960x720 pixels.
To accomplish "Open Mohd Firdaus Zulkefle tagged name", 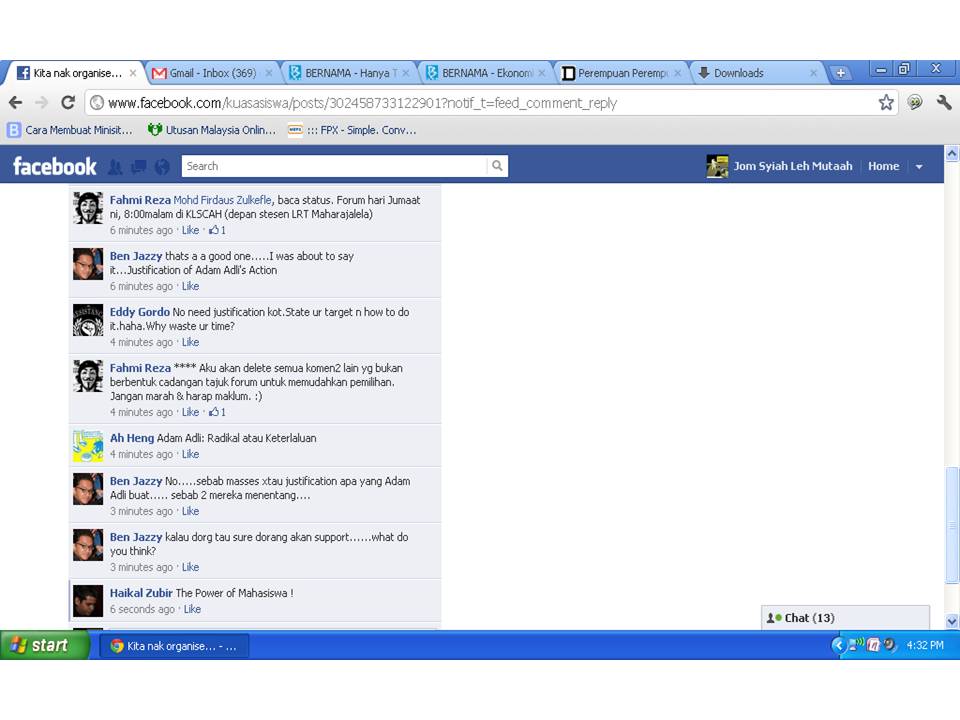I will (x=222, y=200).
